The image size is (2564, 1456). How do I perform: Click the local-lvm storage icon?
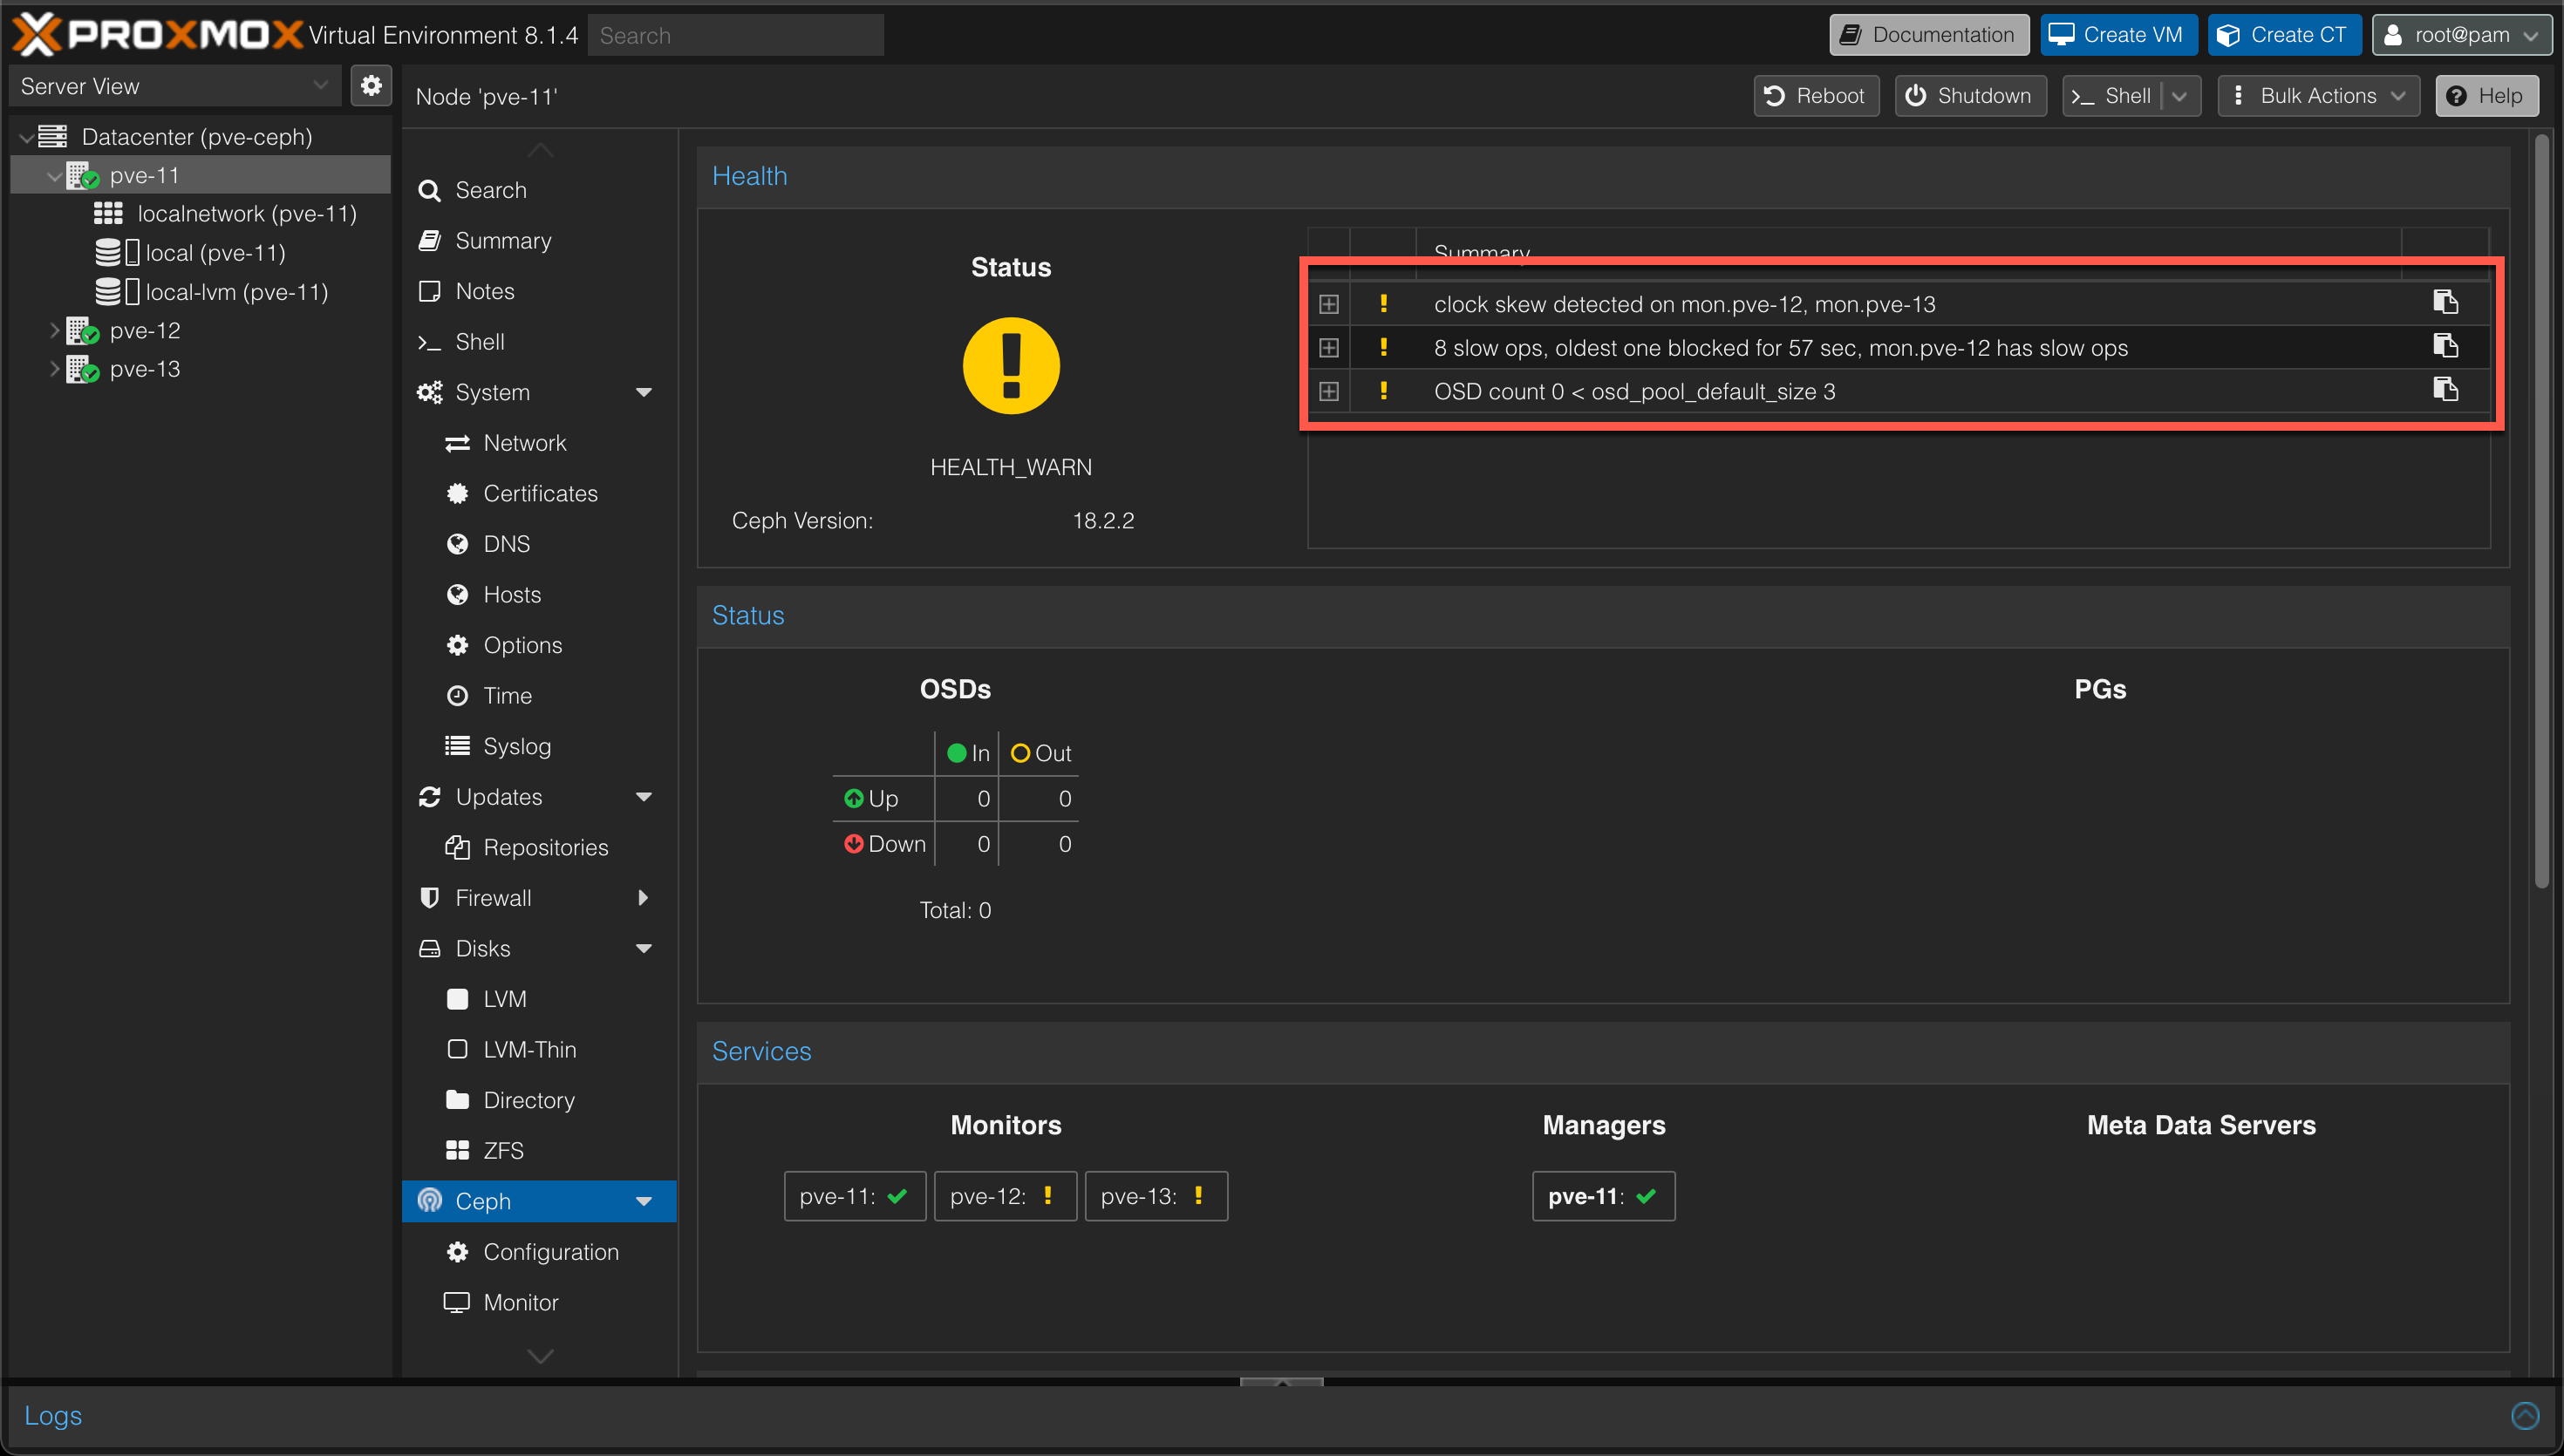click(x=117, y=292)
